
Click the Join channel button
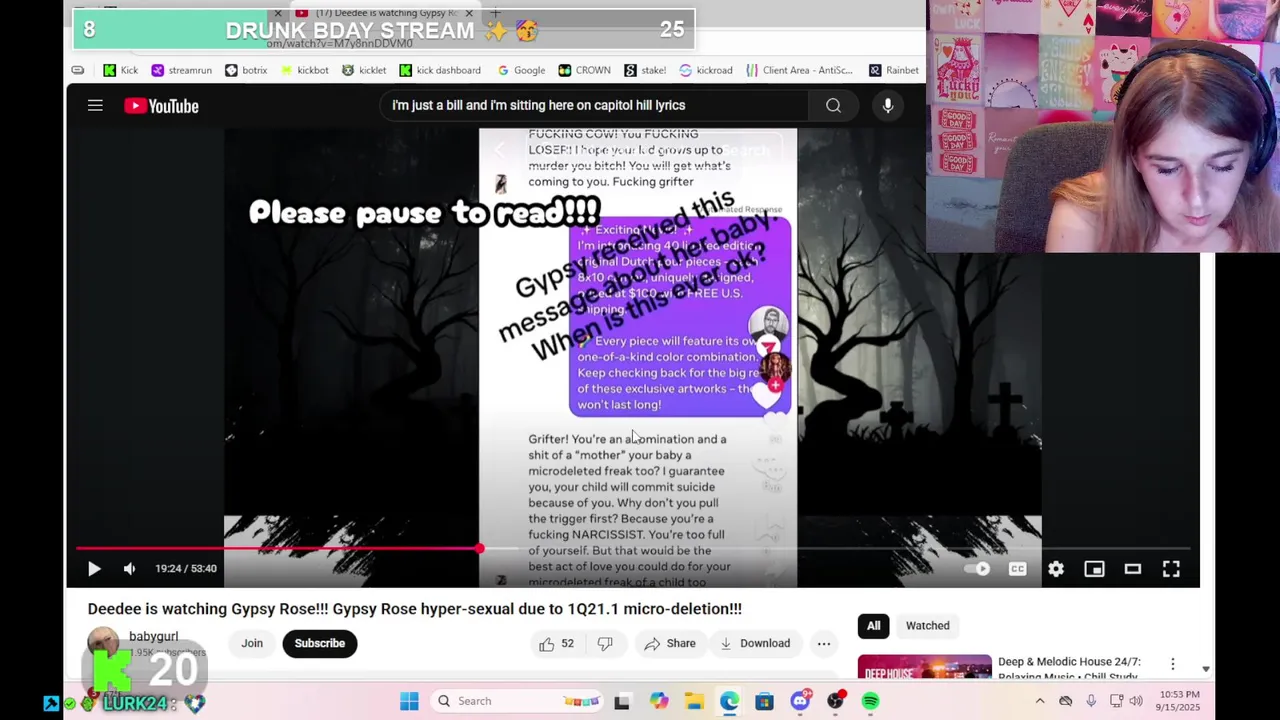click(x=252, y=644)
